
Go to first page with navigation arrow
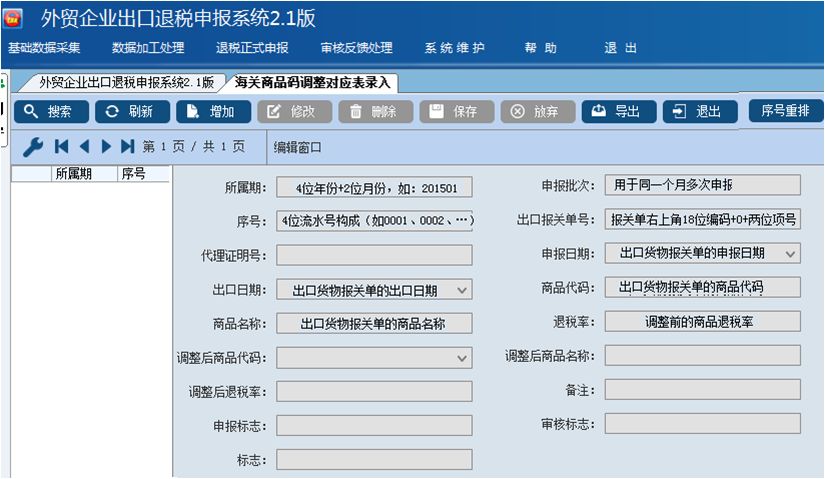pyautogui.click(x=62, y=146)
